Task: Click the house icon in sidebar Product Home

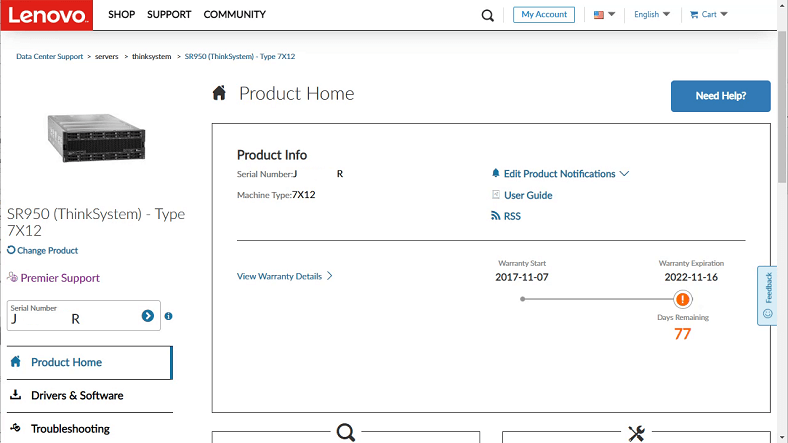Action: [x=16, y=362]
